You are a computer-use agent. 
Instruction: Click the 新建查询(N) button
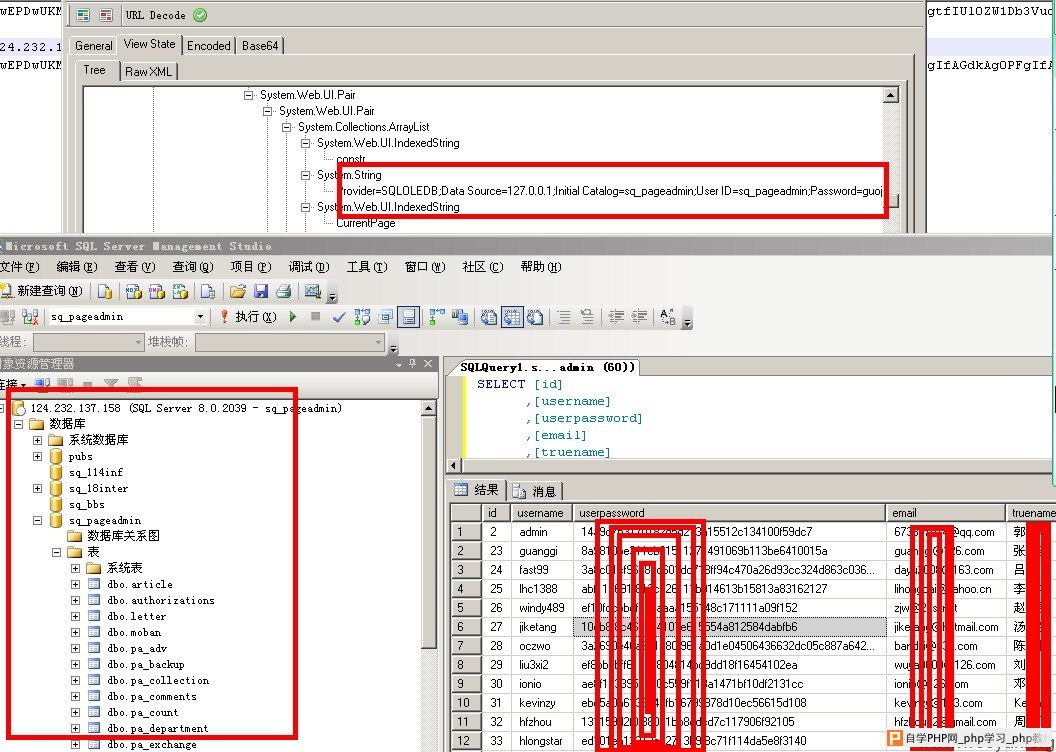(x=42, y=291)
